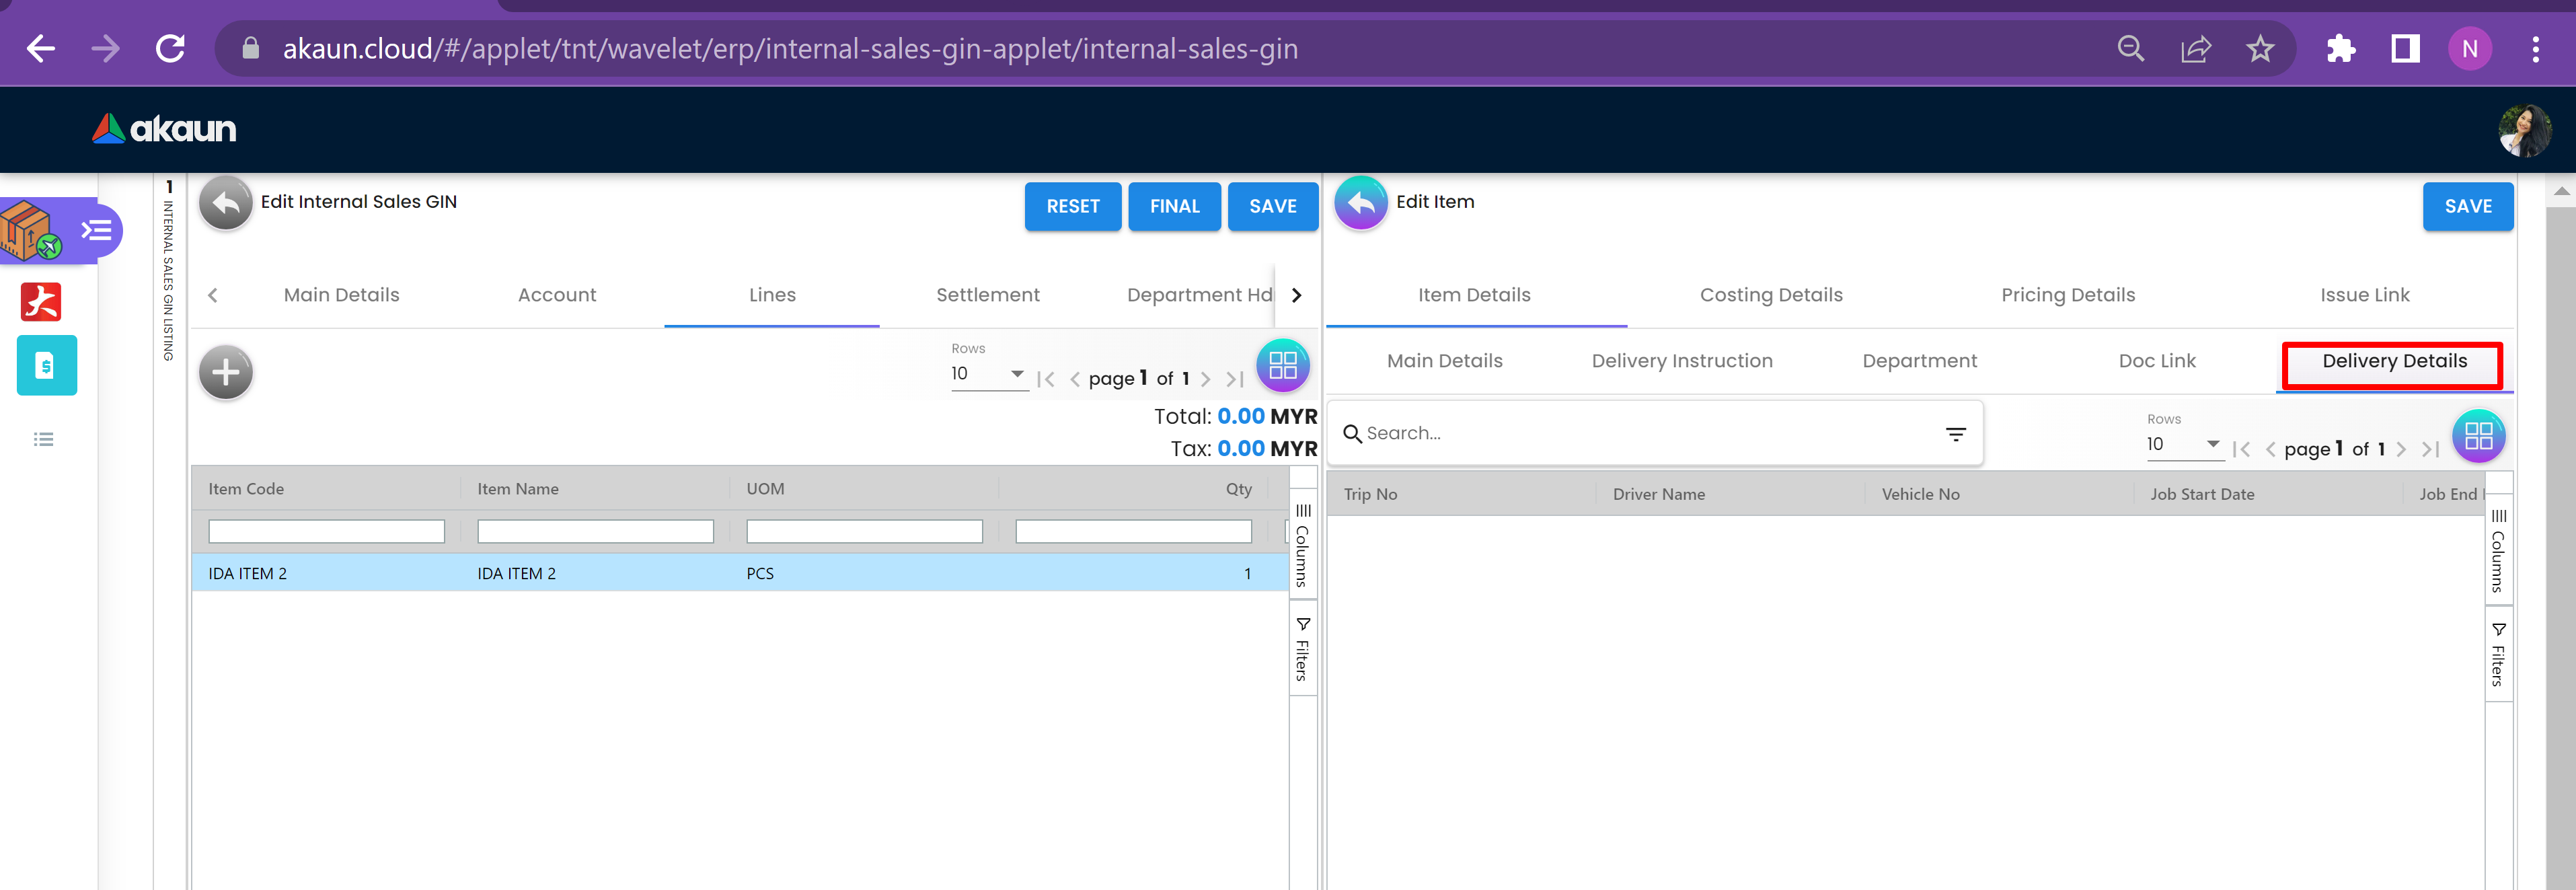This screenshot has height=890, width=2576.
Task: Open the grid view icon in Lines panel
Action: click(1282, 366)
